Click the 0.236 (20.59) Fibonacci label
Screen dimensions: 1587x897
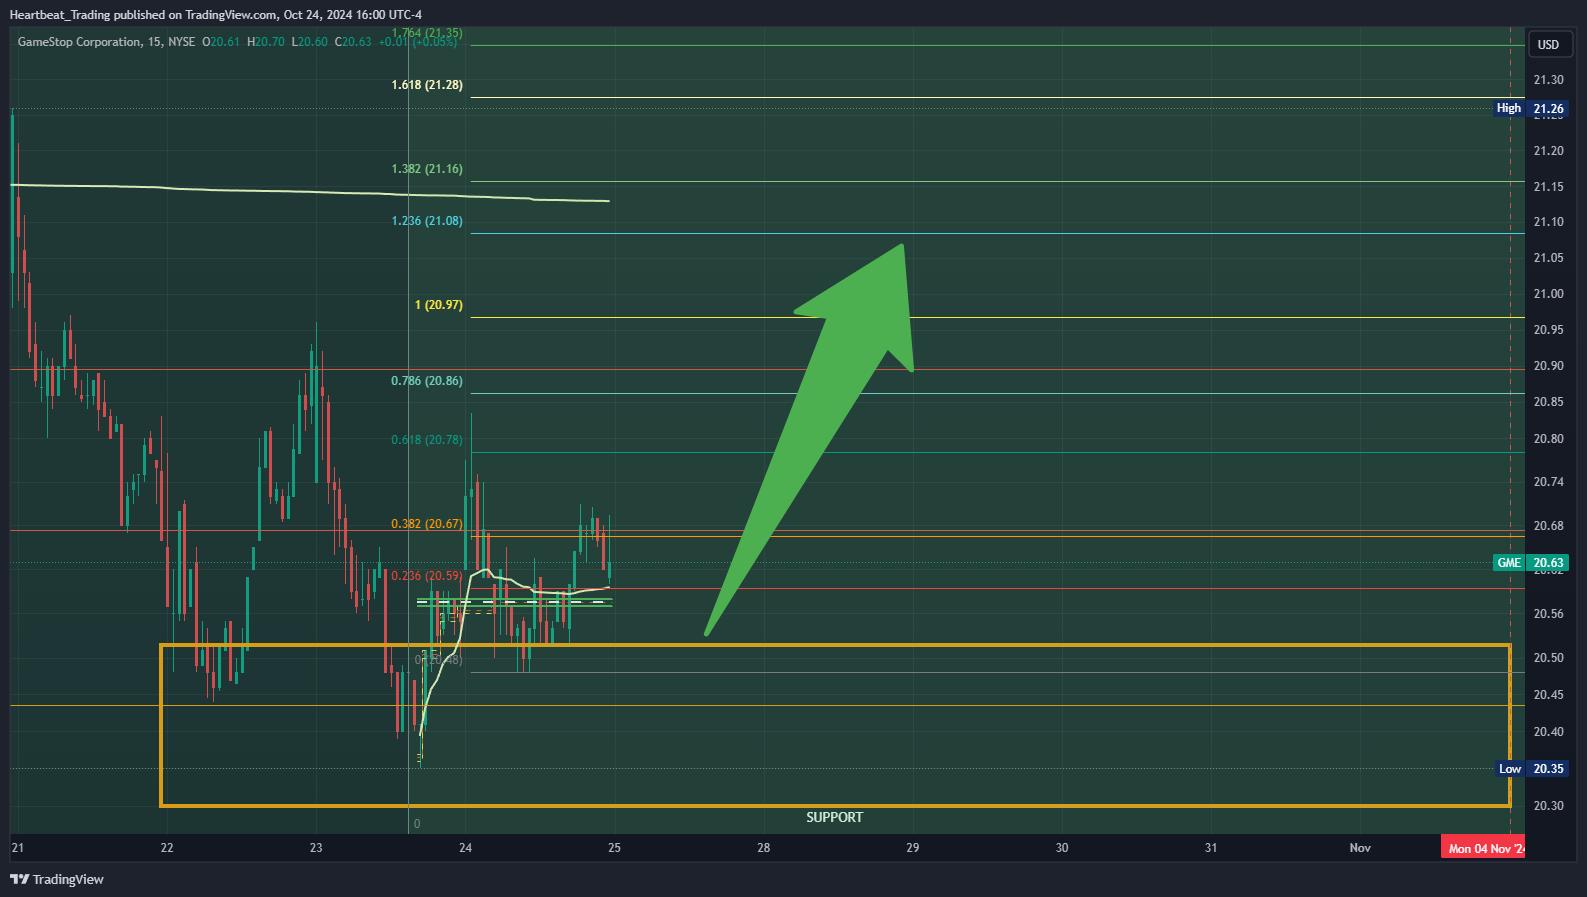(427, 576)
